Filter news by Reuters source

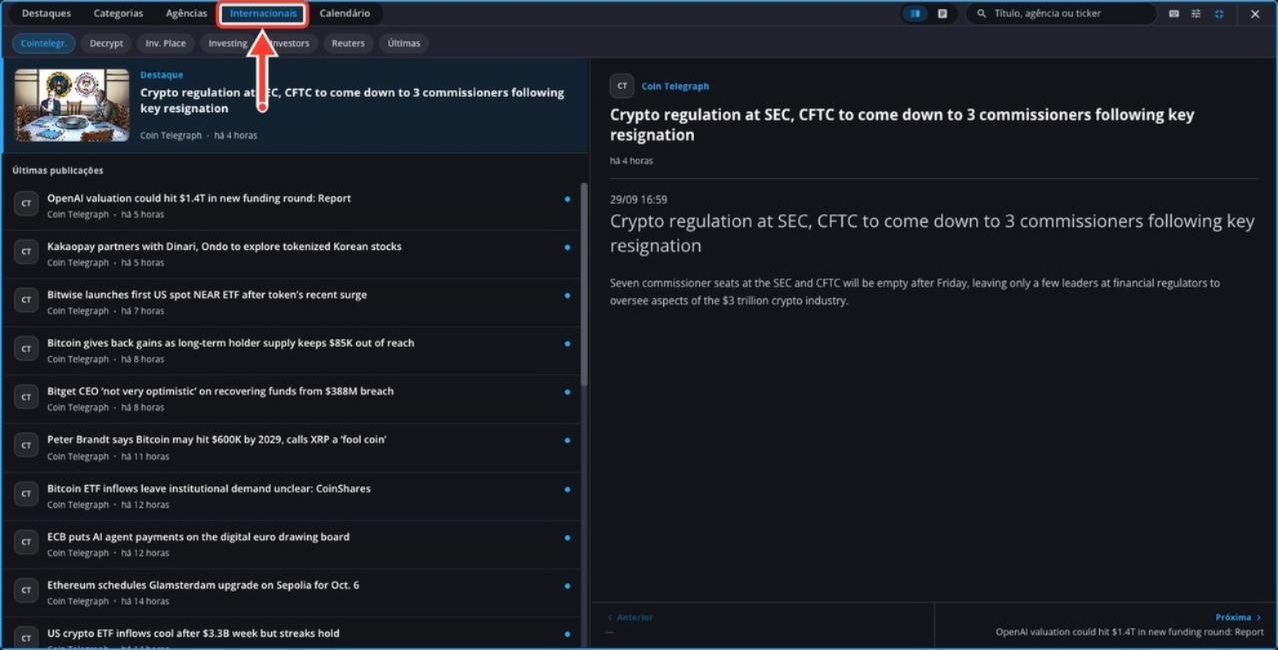[348, 43]
